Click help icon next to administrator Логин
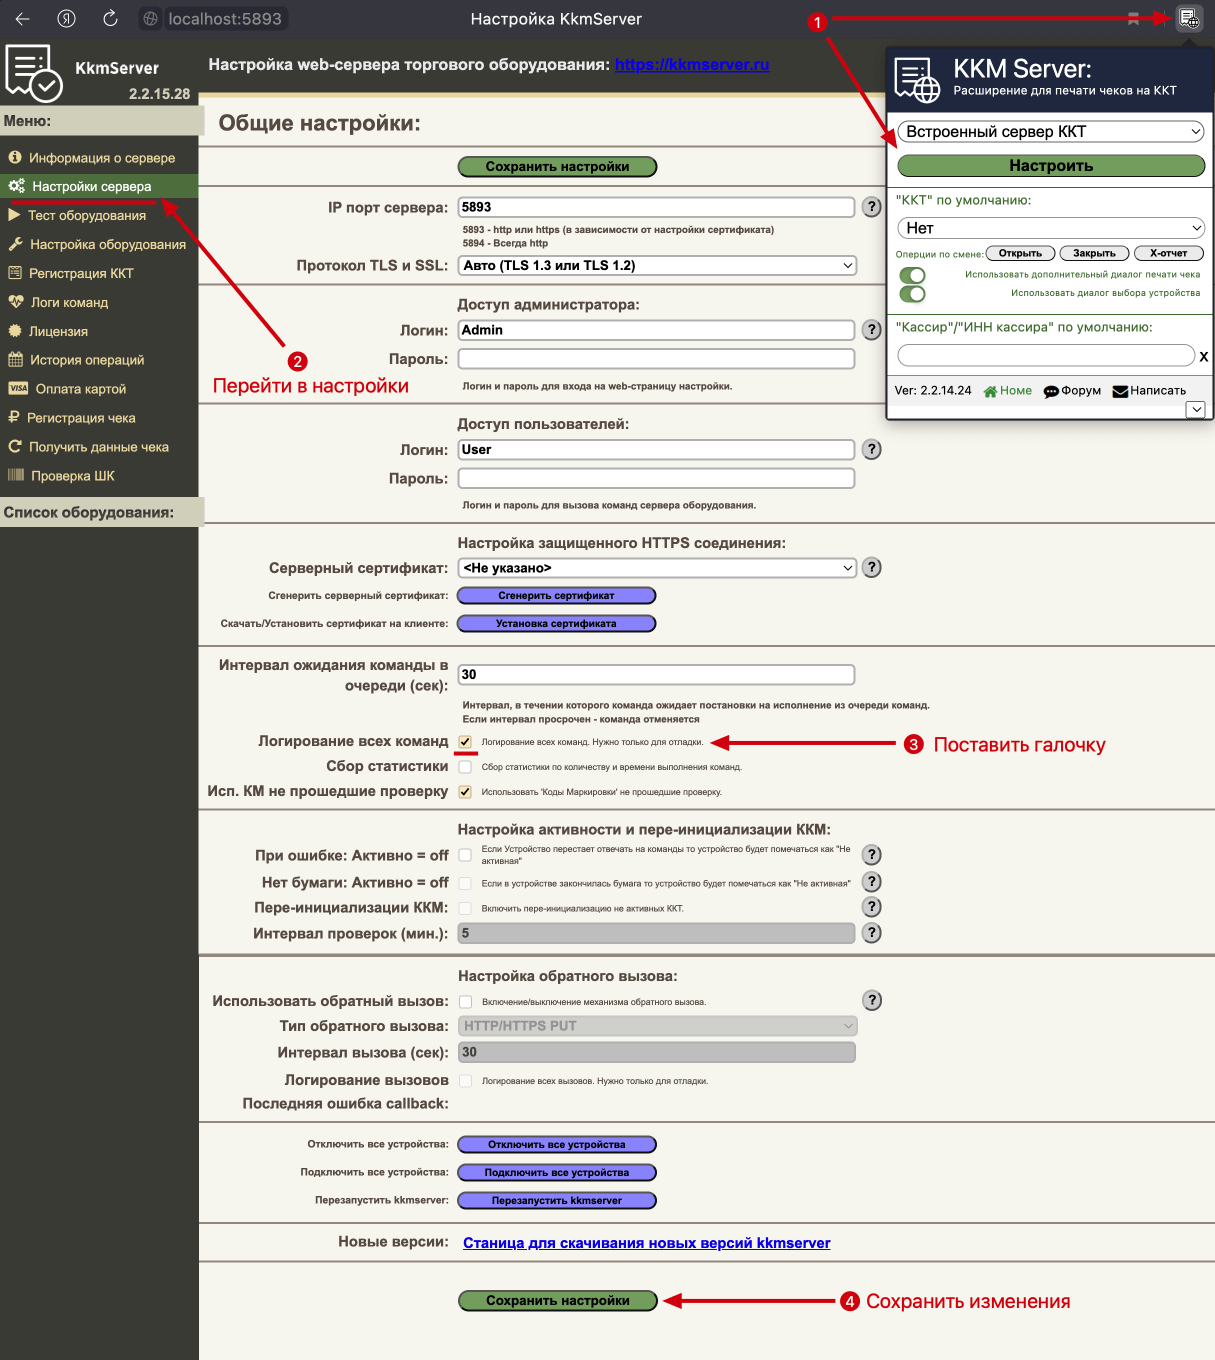Screen dimensions: 1215x1360 pyautogui.click(x=872, y=330)
